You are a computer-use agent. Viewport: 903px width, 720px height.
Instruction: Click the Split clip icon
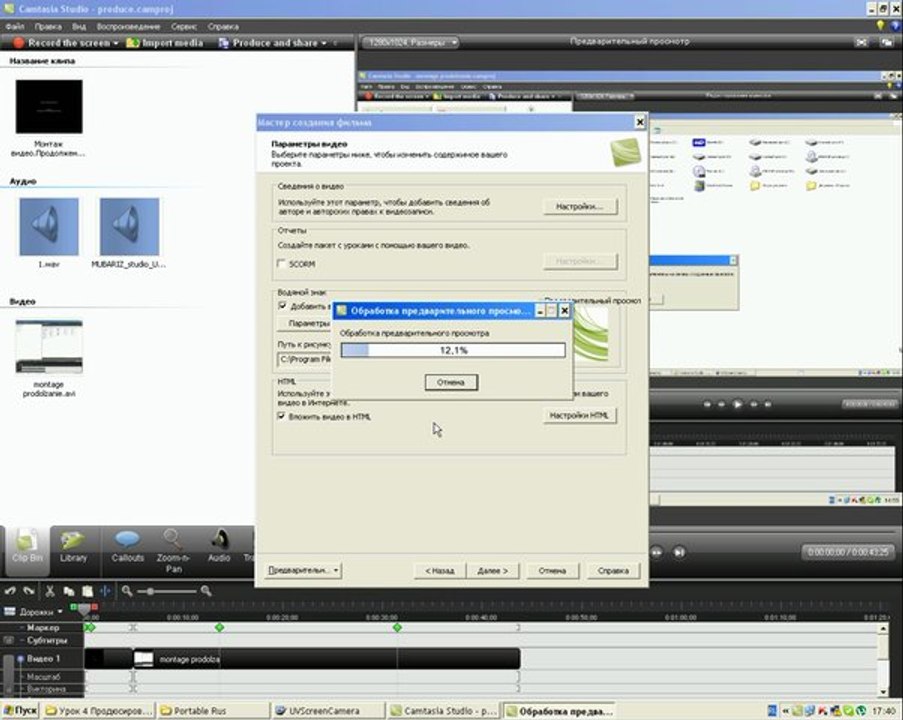tap(105, 591)
